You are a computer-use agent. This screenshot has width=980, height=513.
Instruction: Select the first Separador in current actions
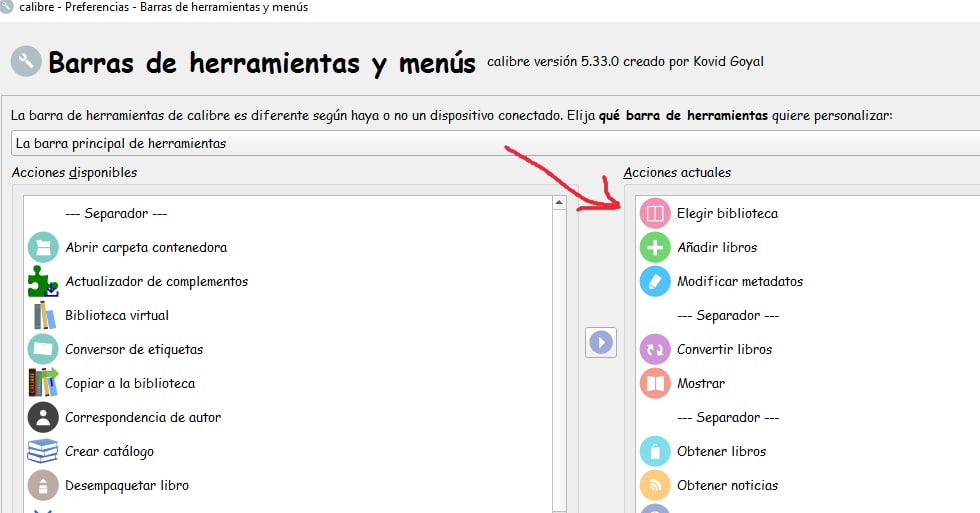point(728,316)
